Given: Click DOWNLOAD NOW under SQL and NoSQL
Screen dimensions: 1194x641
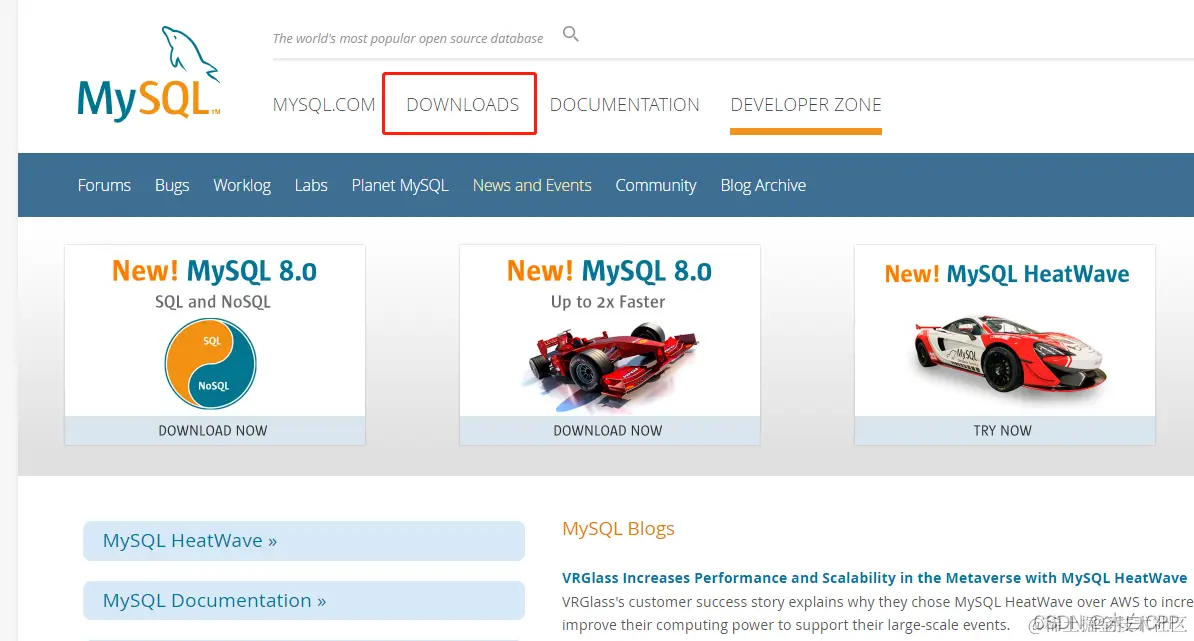Looking at the screenshot, I should 213,431.
